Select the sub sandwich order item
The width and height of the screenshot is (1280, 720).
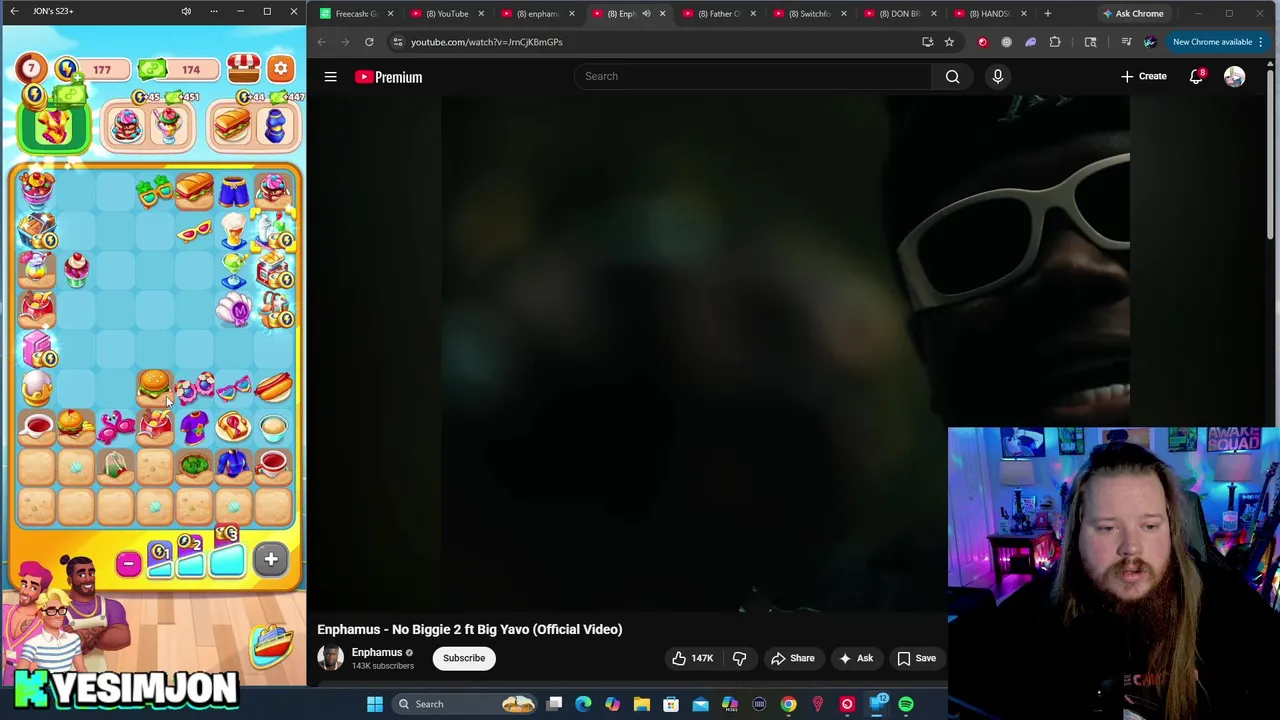pyautogui.click(x=232, y=127)
